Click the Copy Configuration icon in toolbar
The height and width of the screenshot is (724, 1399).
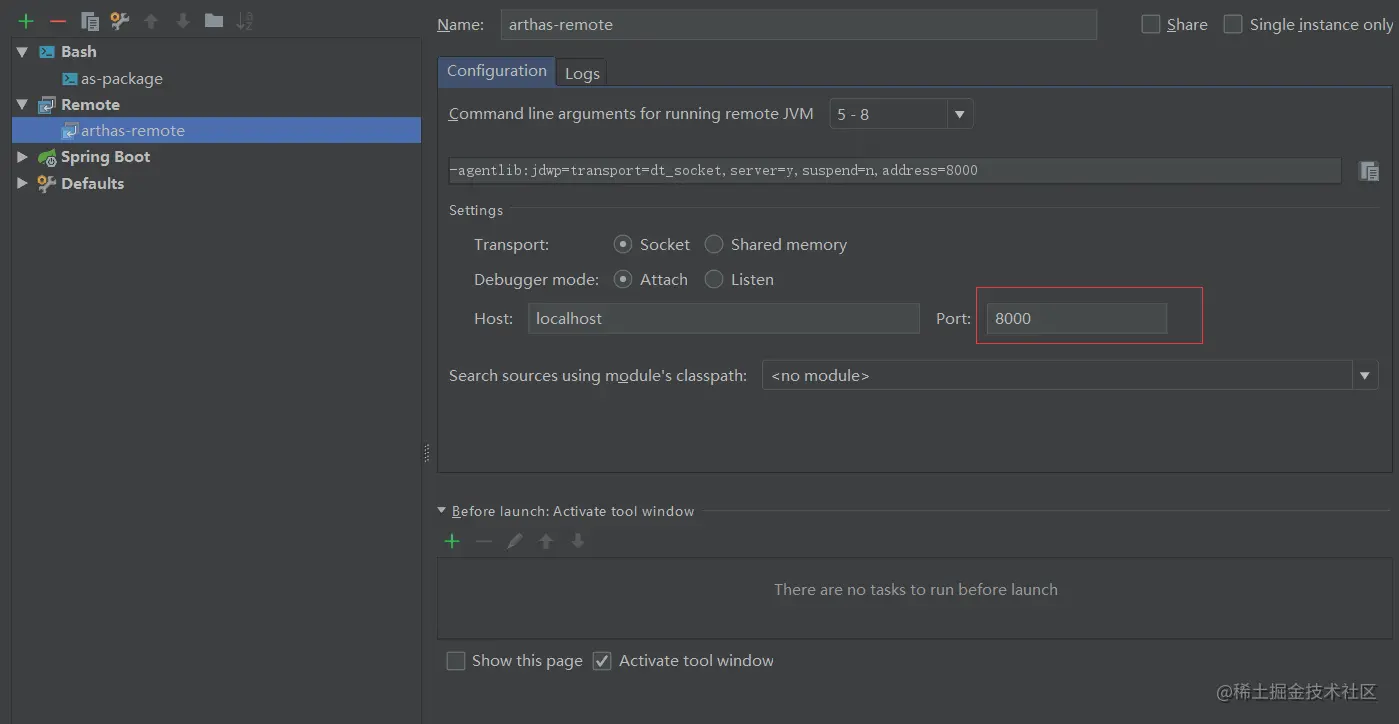click(x=90, y=21)
